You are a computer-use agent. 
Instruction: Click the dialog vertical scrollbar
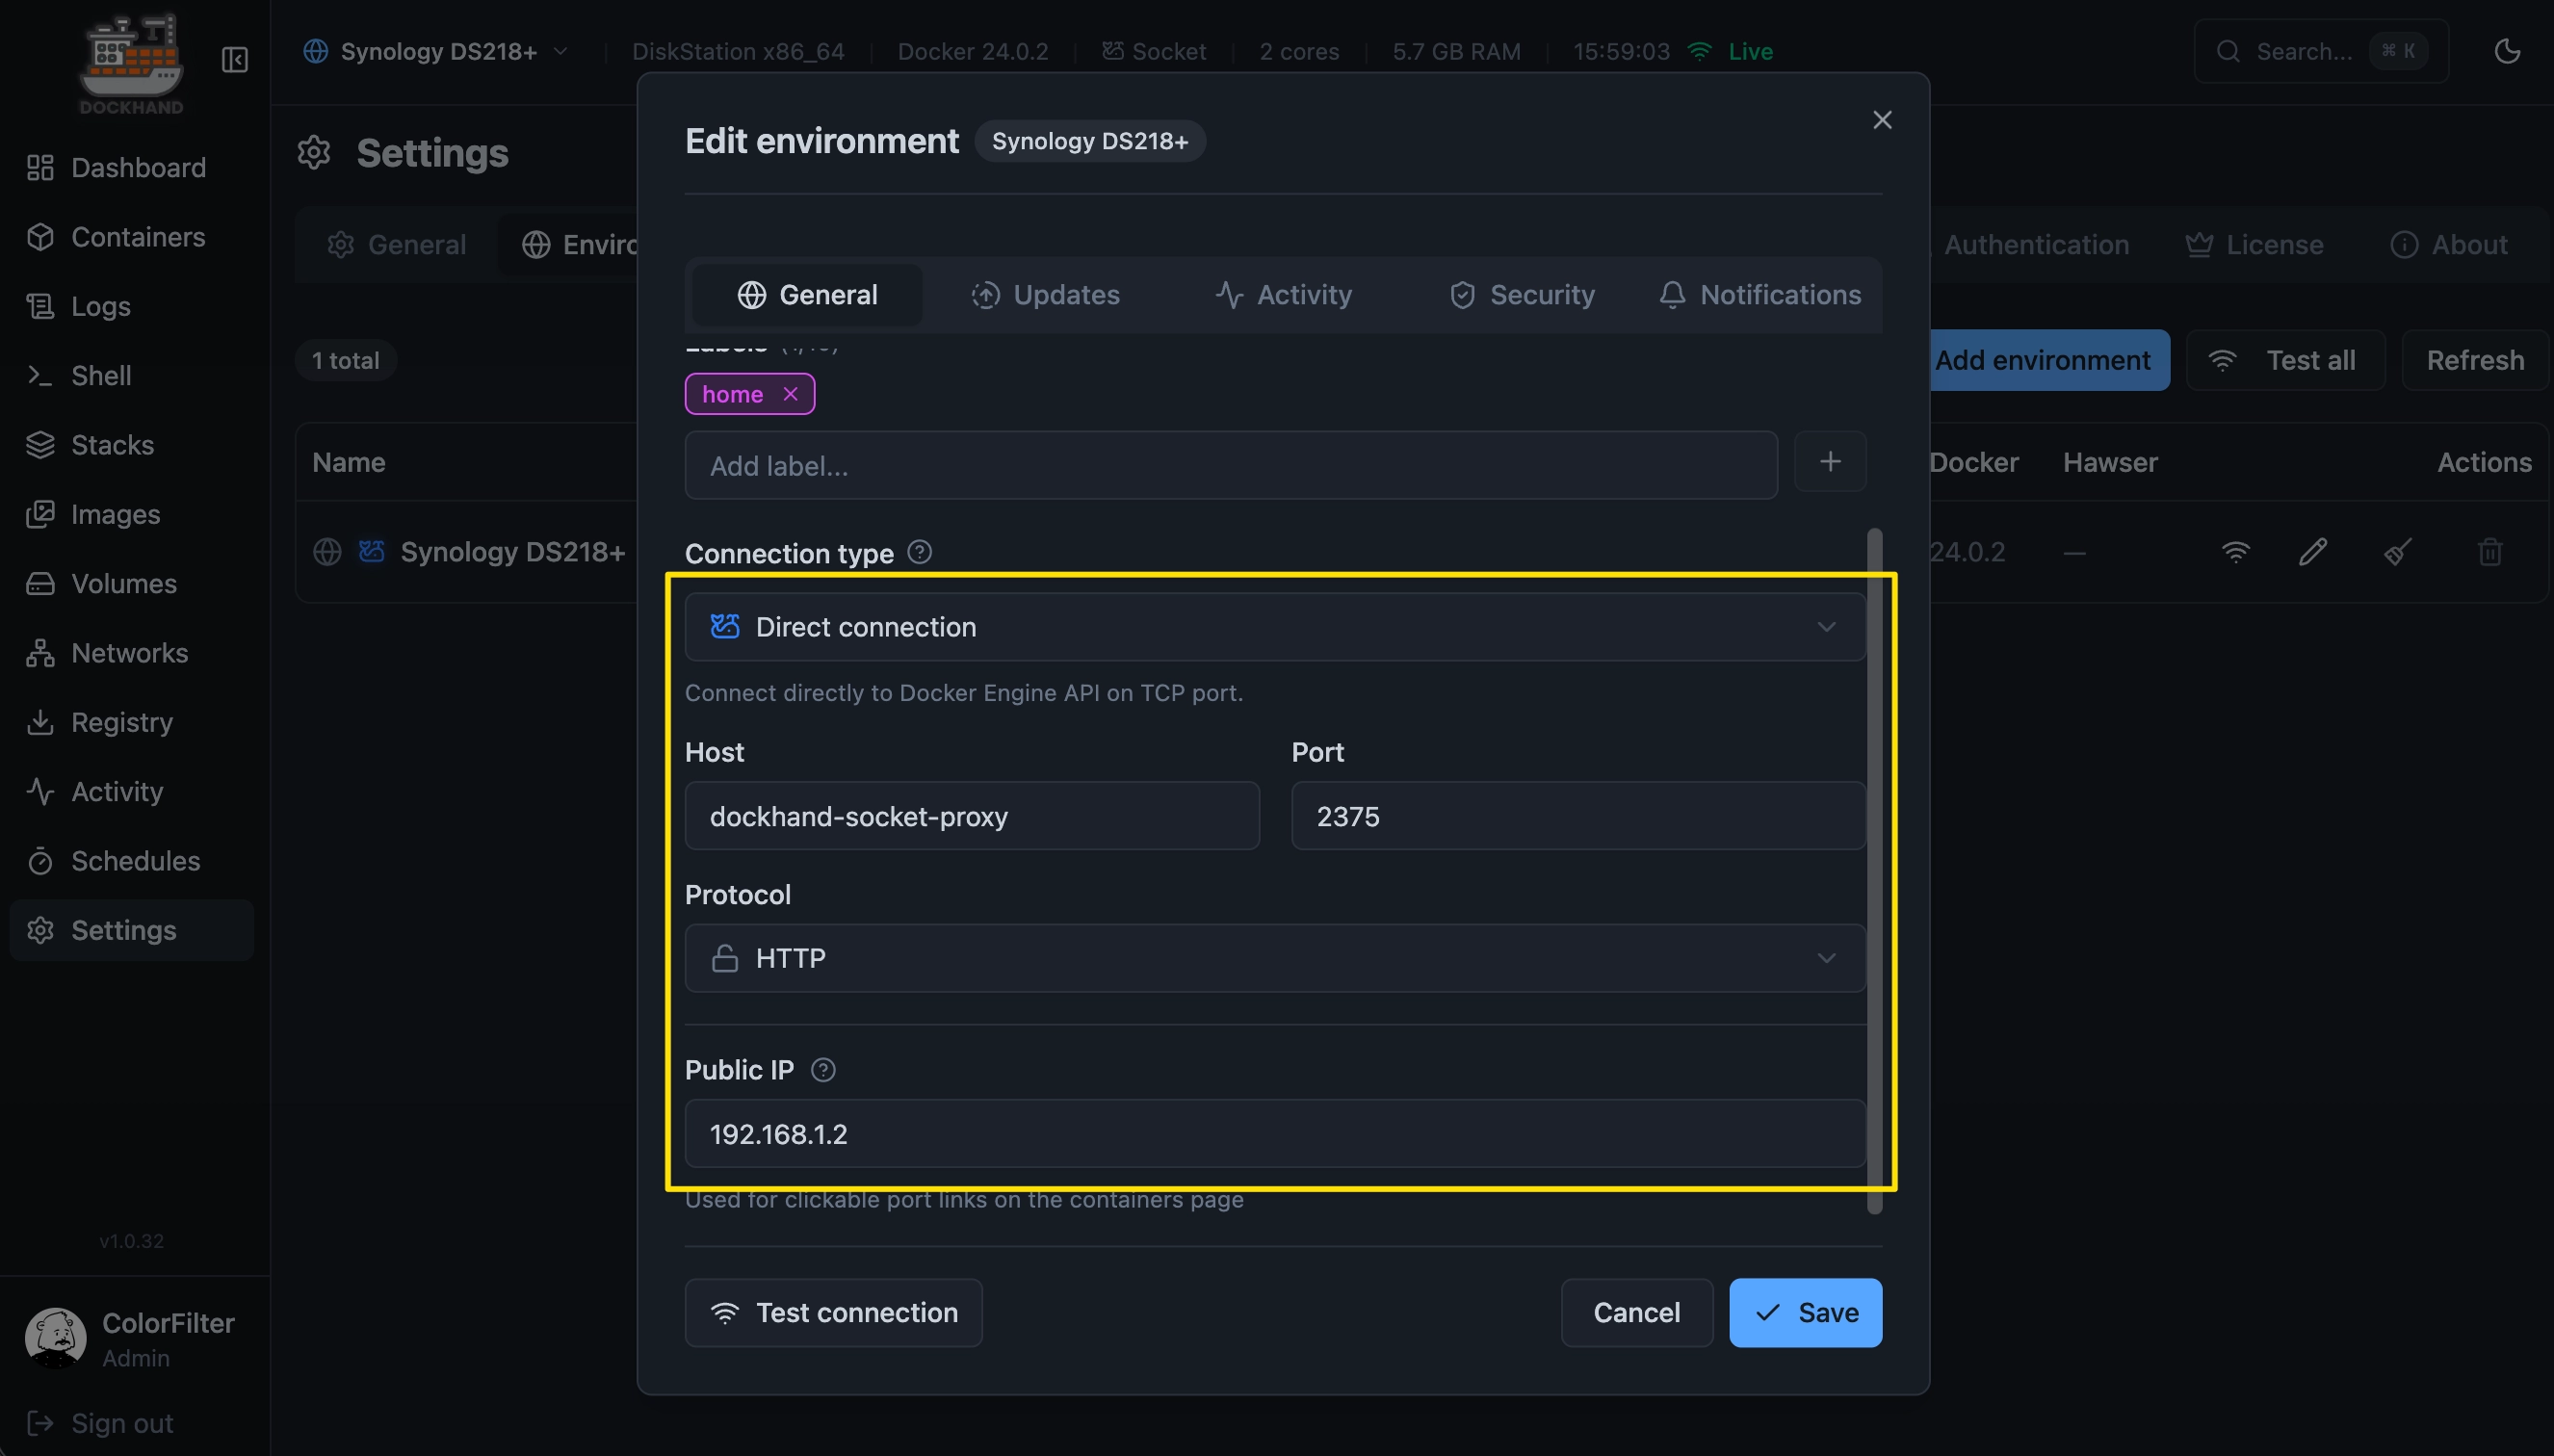(x=1875, y=870)
